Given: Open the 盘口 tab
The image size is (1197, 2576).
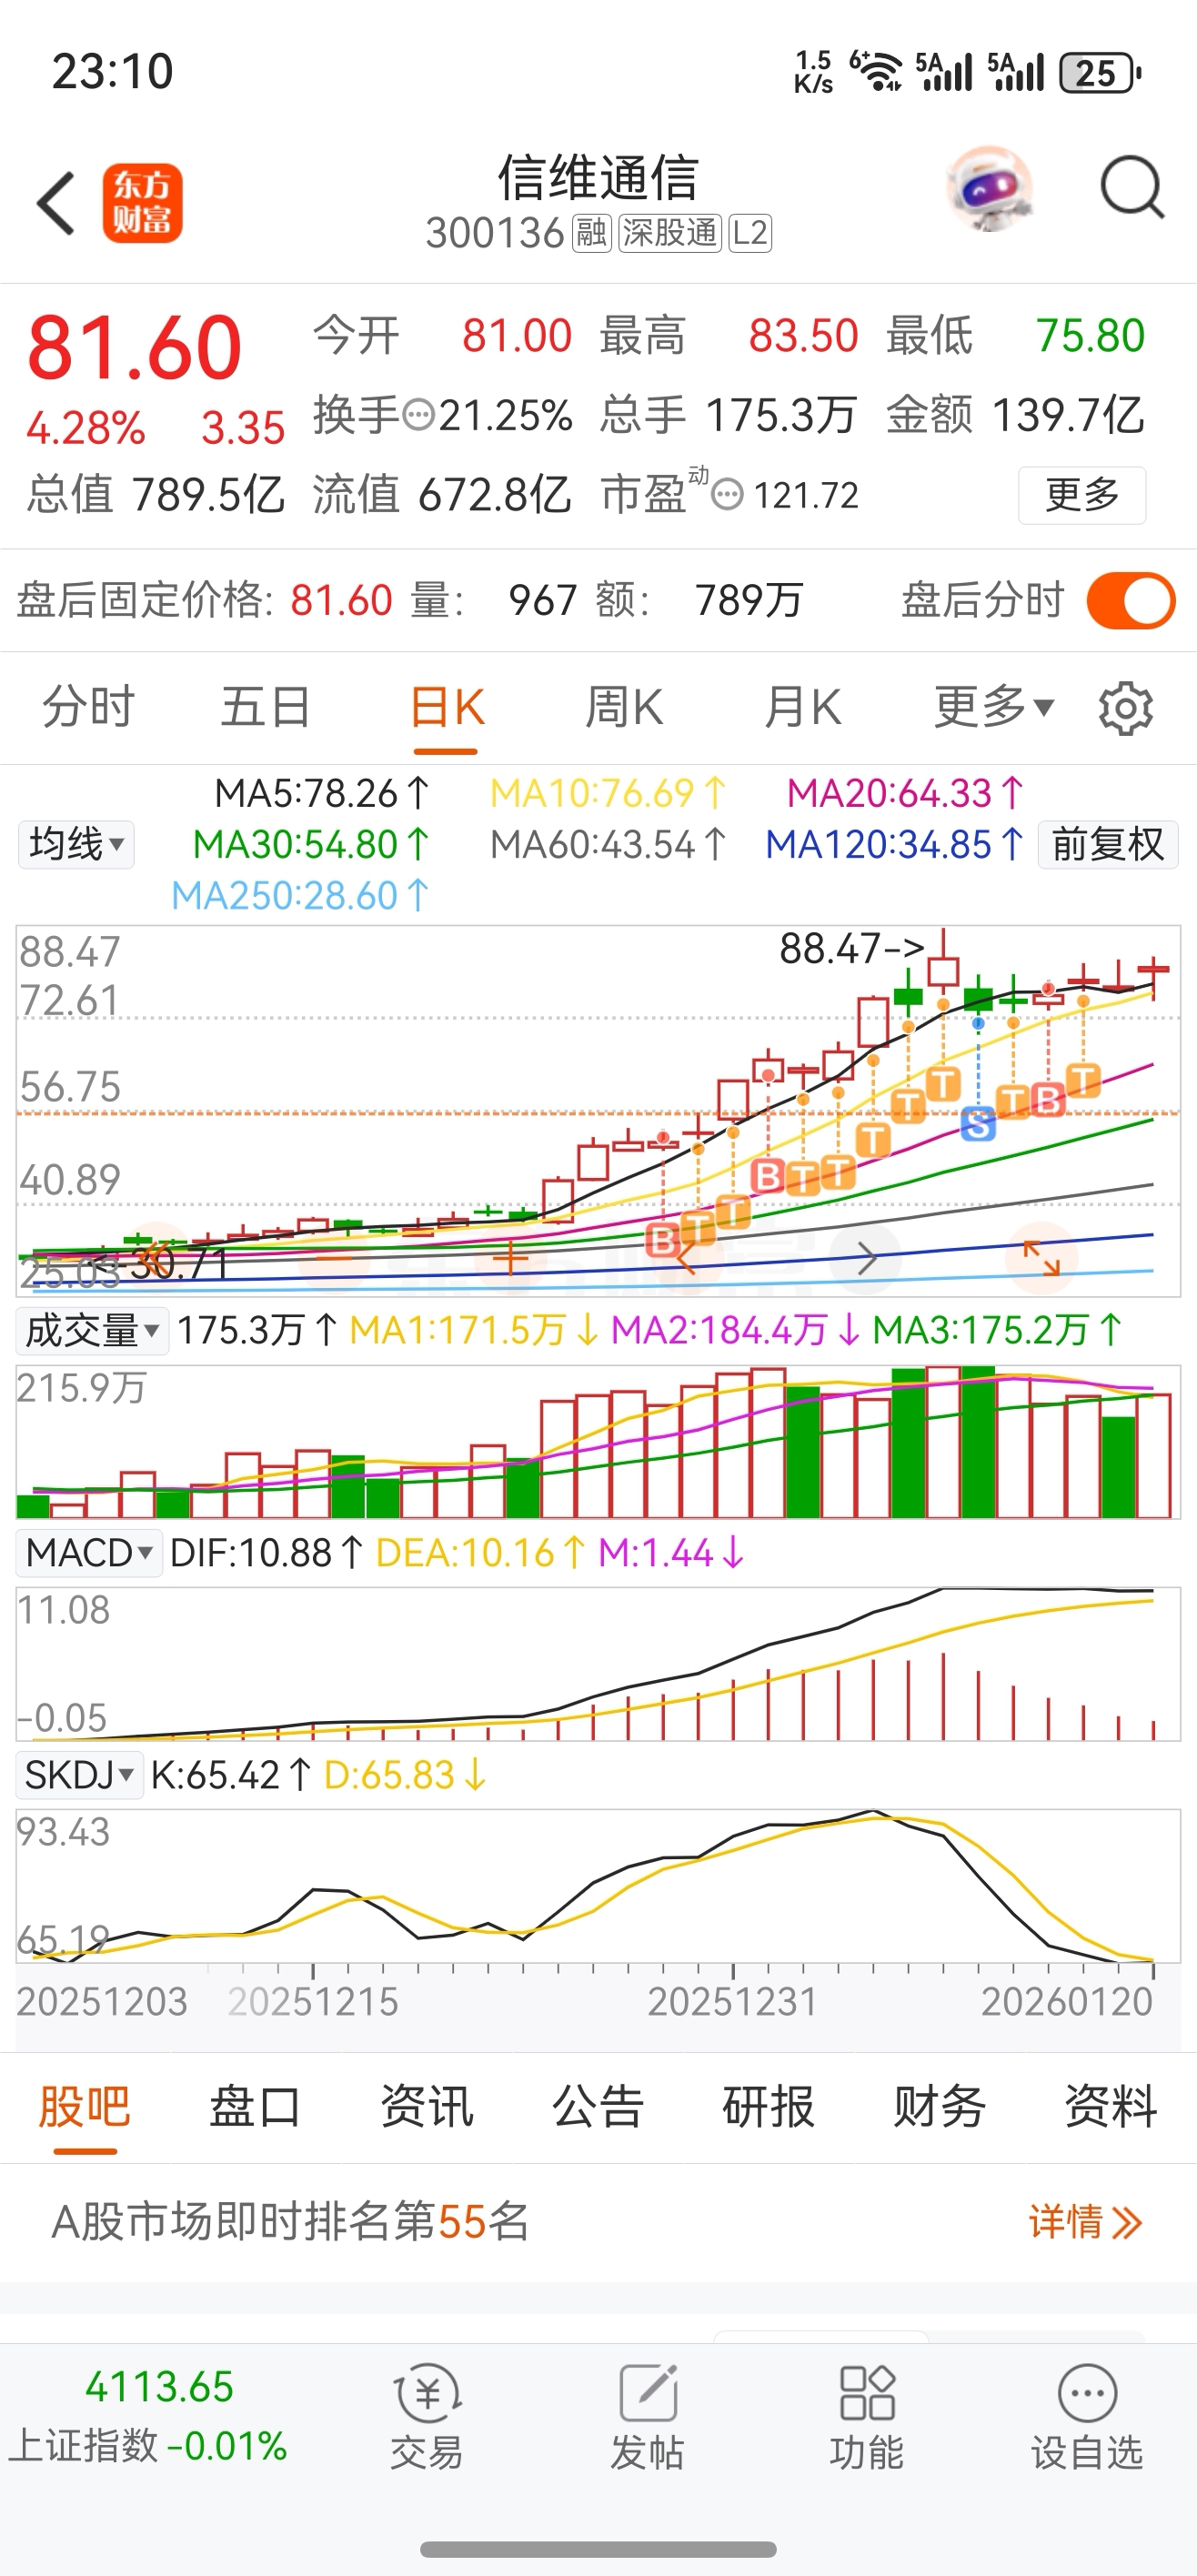Looking at the screenshot, I should pyautogui.click(x=255, y=2106).
